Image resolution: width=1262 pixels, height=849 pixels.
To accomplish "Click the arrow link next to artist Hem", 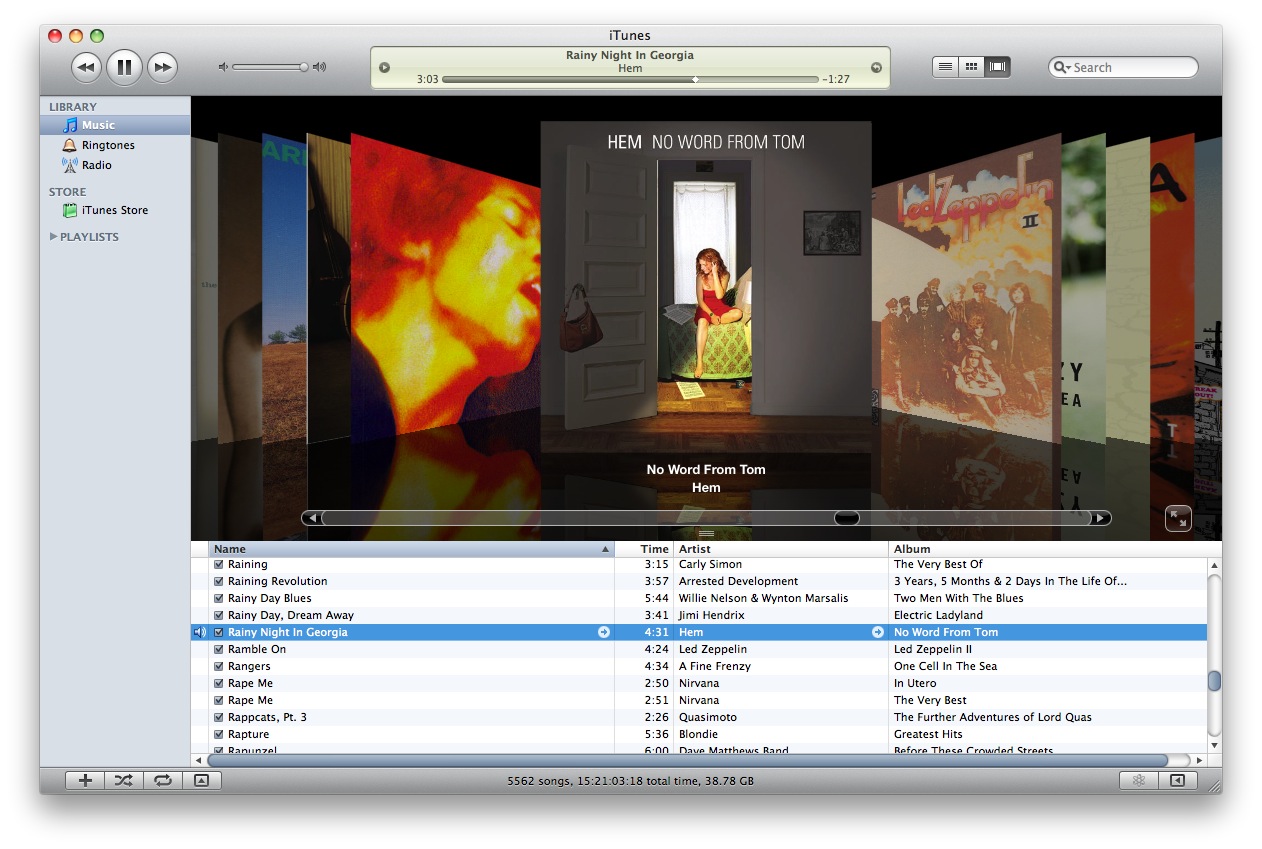I will tap(878, 632).
